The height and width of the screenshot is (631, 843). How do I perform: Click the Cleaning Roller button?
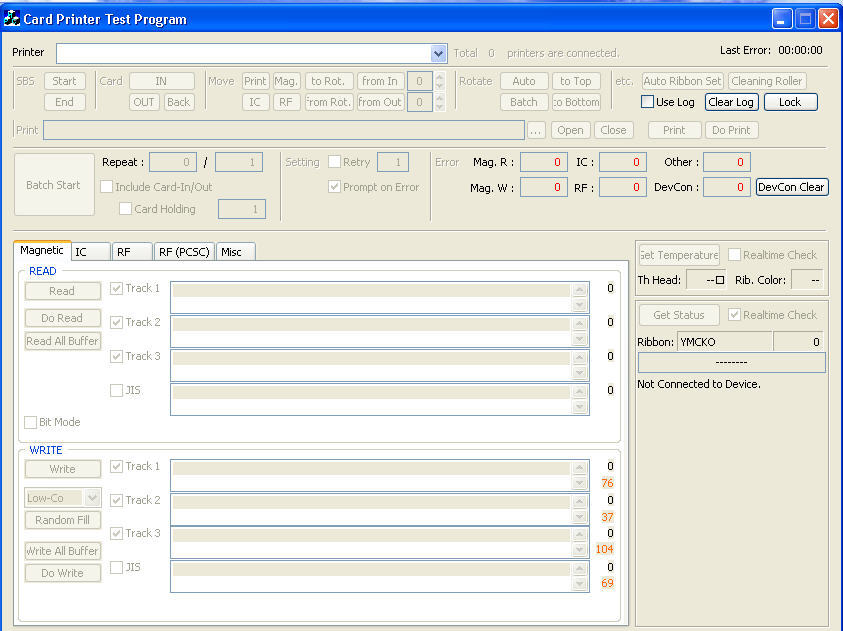(x=767, y=81)
